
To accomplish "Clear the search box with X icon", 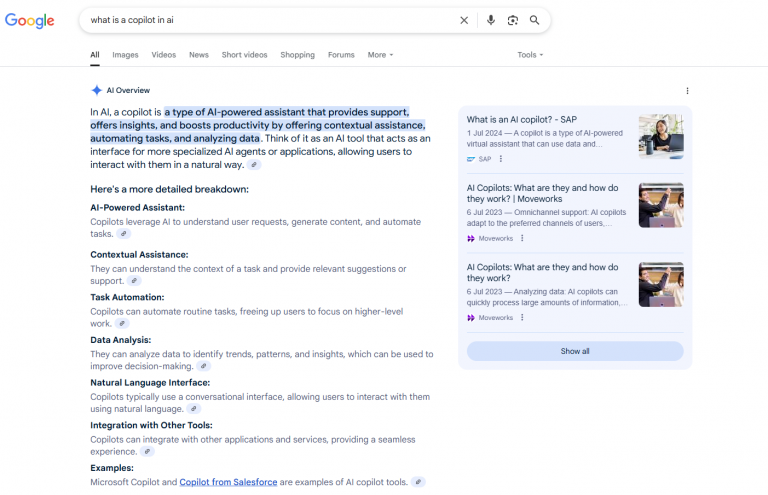I will [x=464, y=20].
